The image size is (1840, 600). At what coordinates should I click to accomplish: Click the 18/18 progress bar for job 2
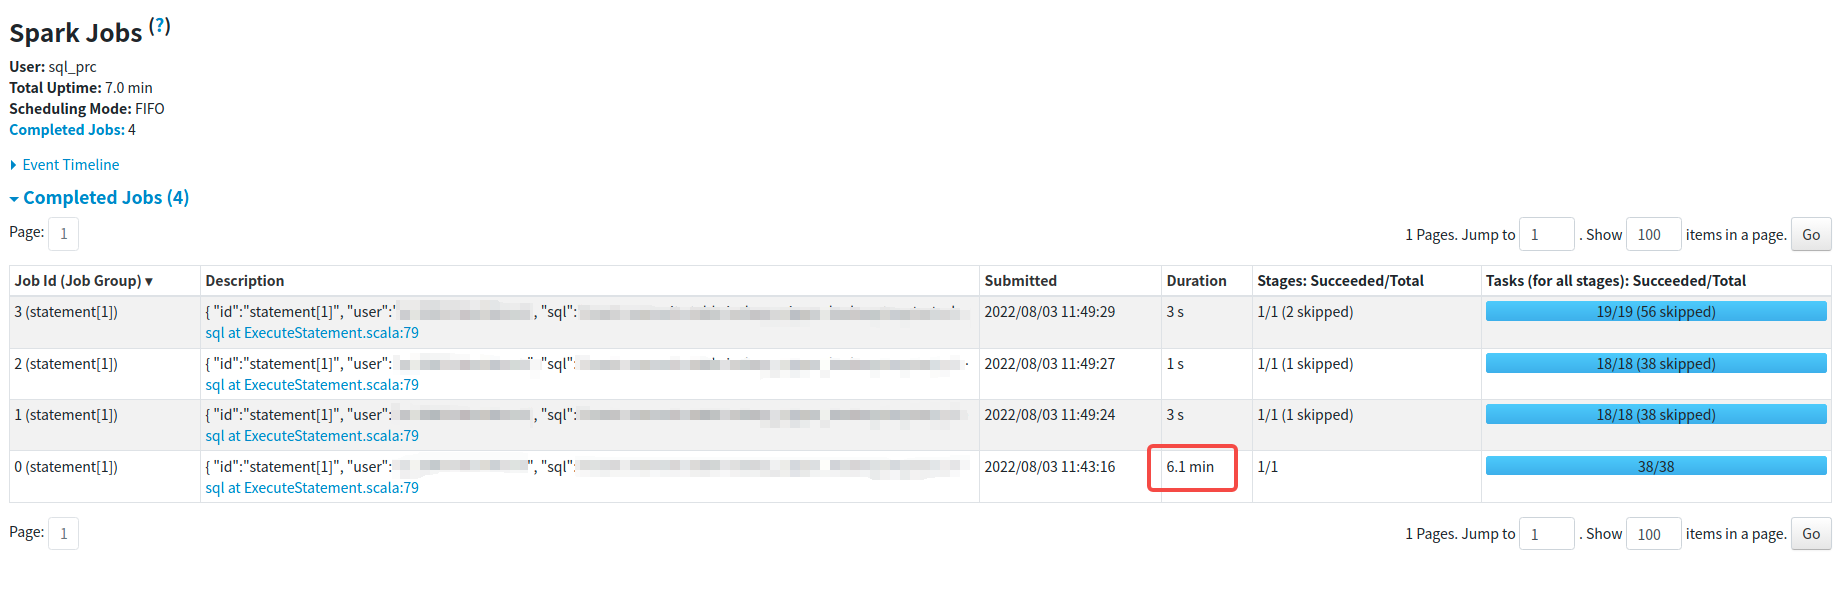coord(1656,364)
